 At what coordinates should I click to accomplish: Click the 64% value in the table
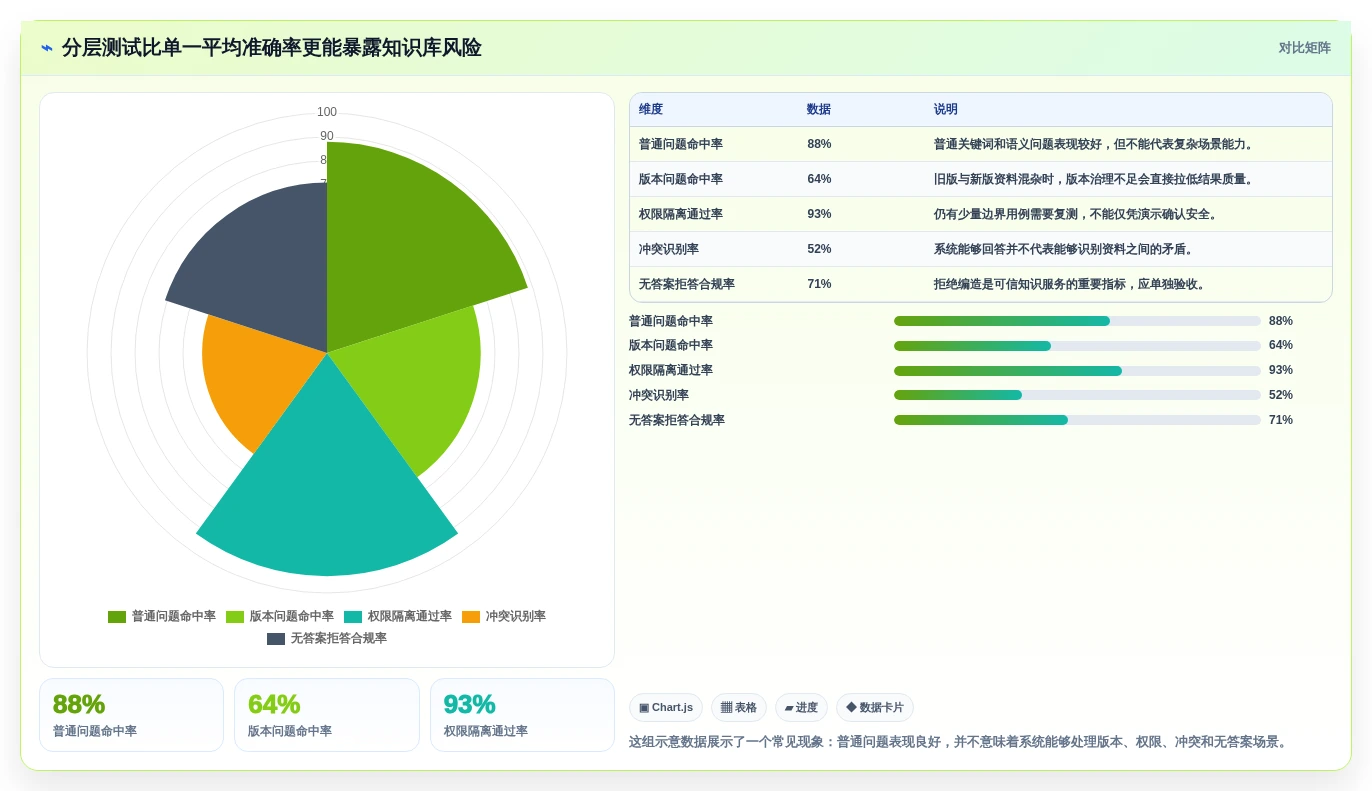(x=819, y=179)
